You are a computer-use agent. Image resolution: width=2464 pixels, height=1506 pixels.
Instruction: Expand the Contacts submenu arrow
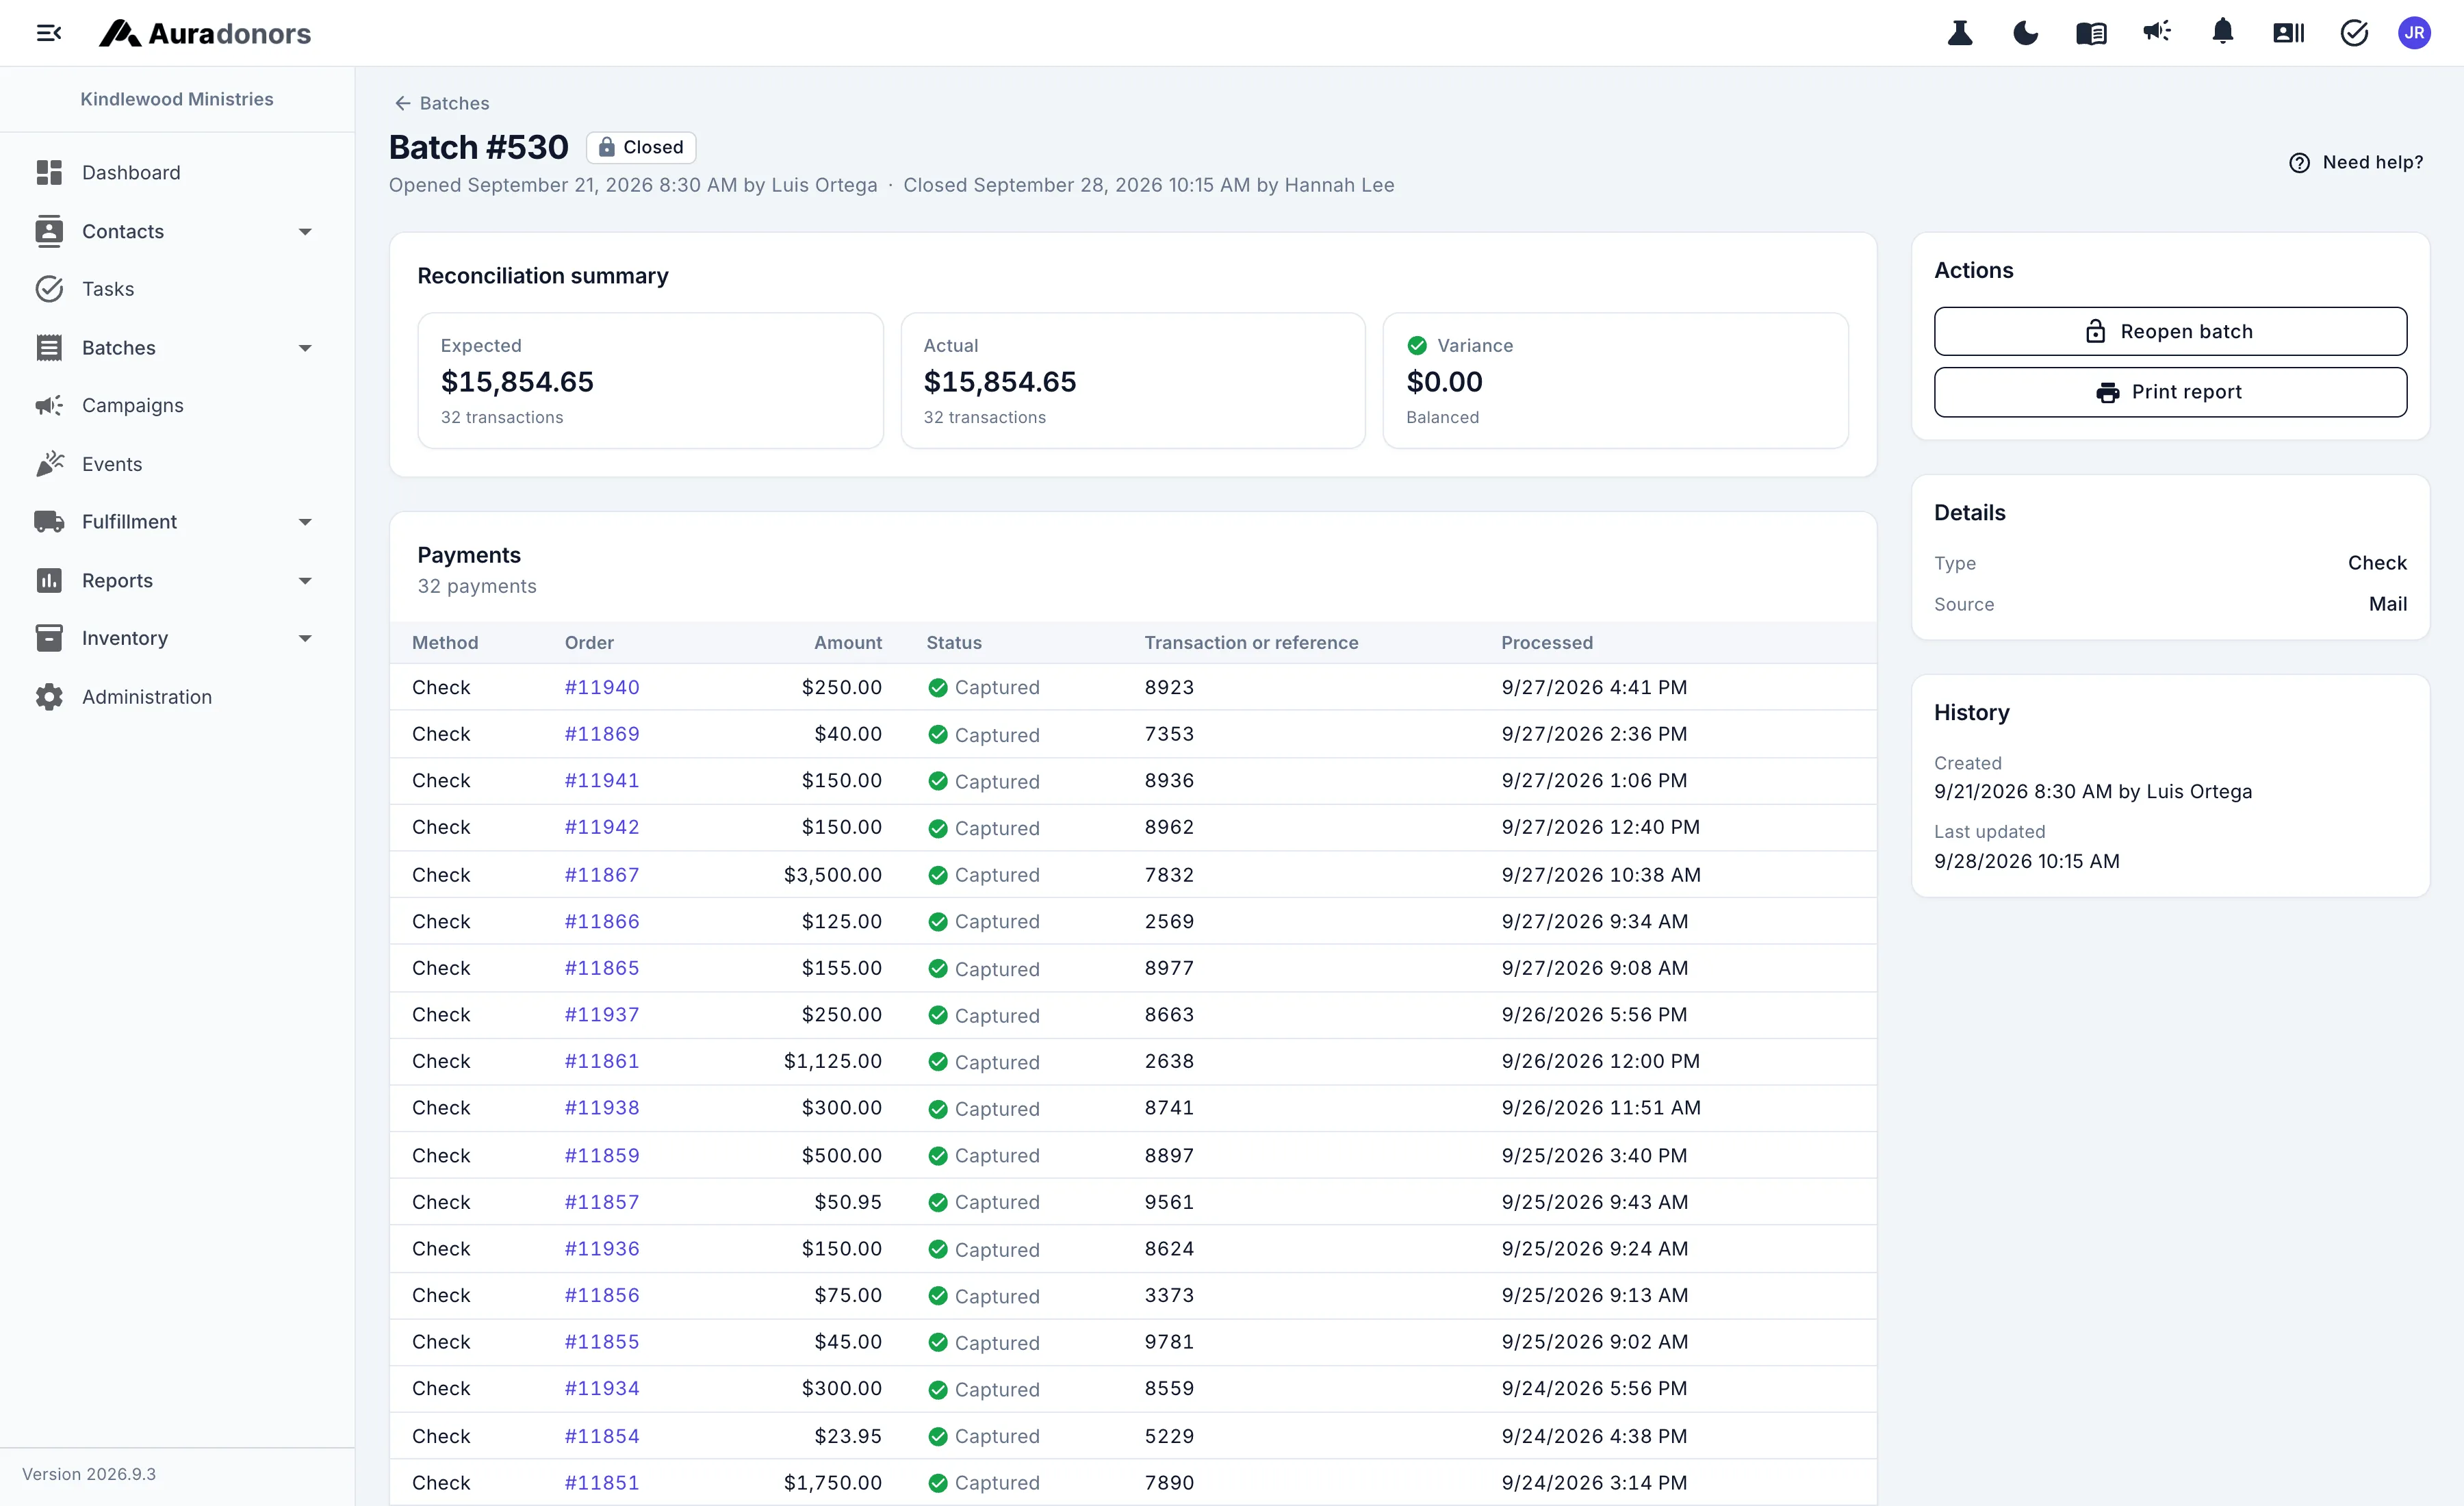point(305,232)
